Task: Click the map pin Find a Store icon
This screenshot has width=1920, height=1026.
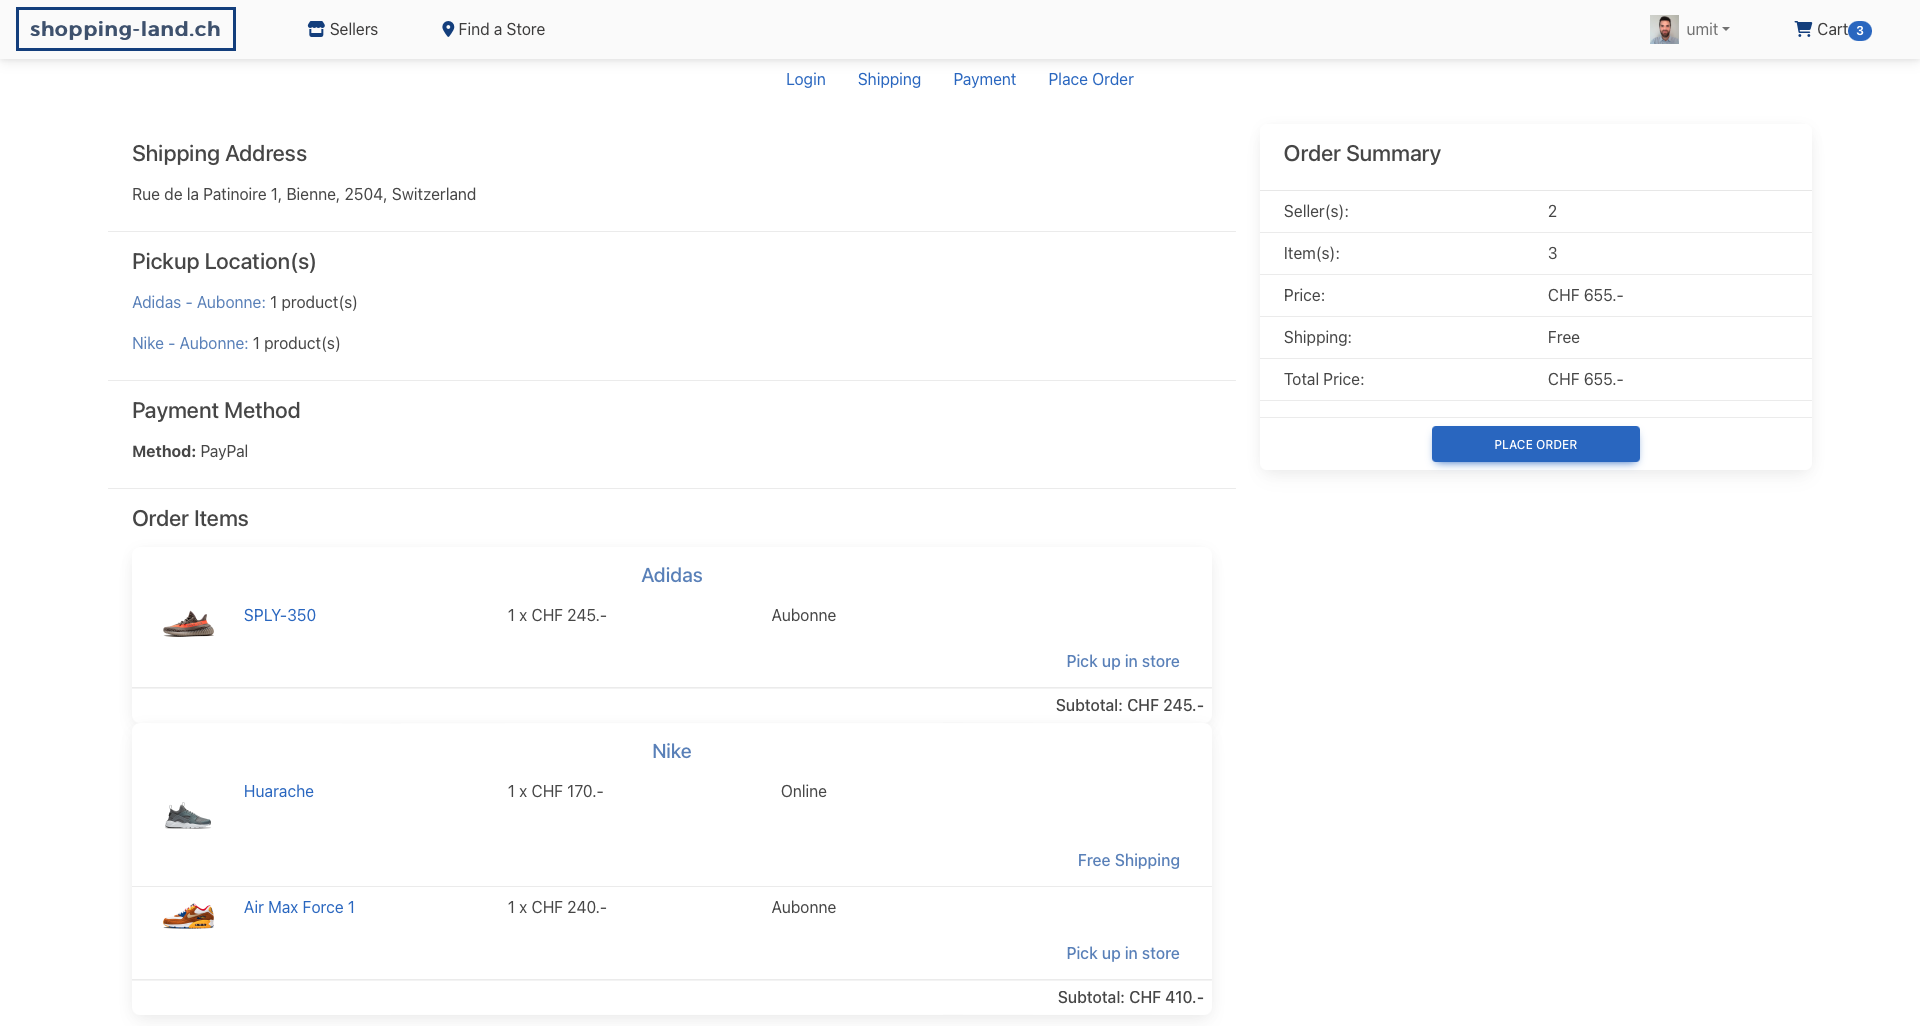Action: (449, 29)
